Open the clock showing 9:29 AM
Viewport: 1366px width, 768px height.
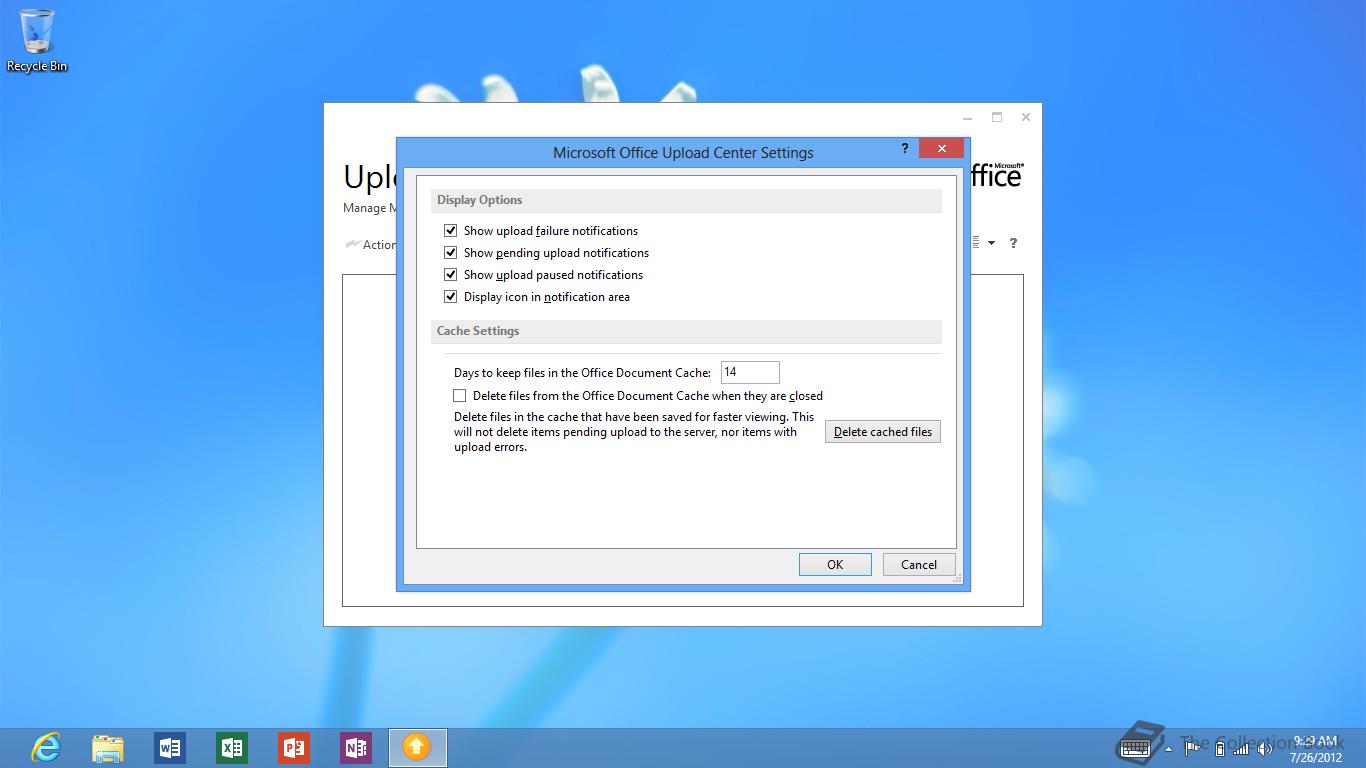(x=1315, y=748)
